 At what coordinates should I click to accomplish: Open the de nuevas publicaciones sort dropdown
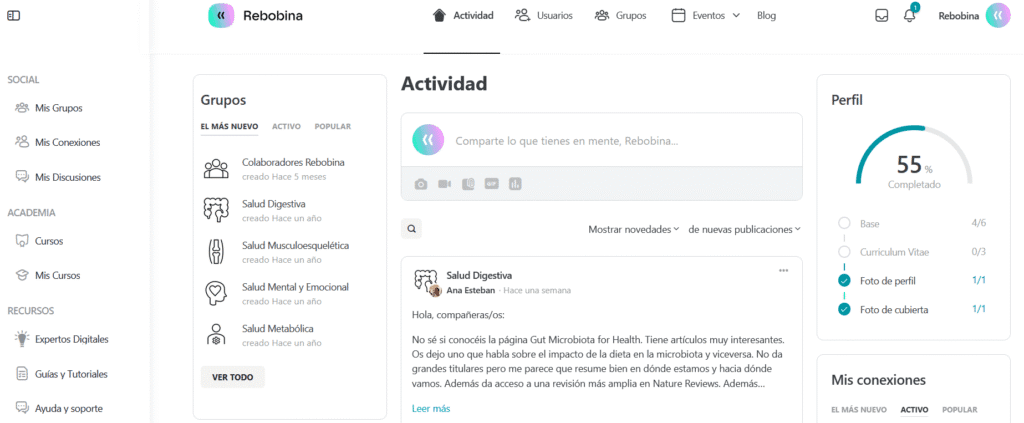click(x=744, y=229)
